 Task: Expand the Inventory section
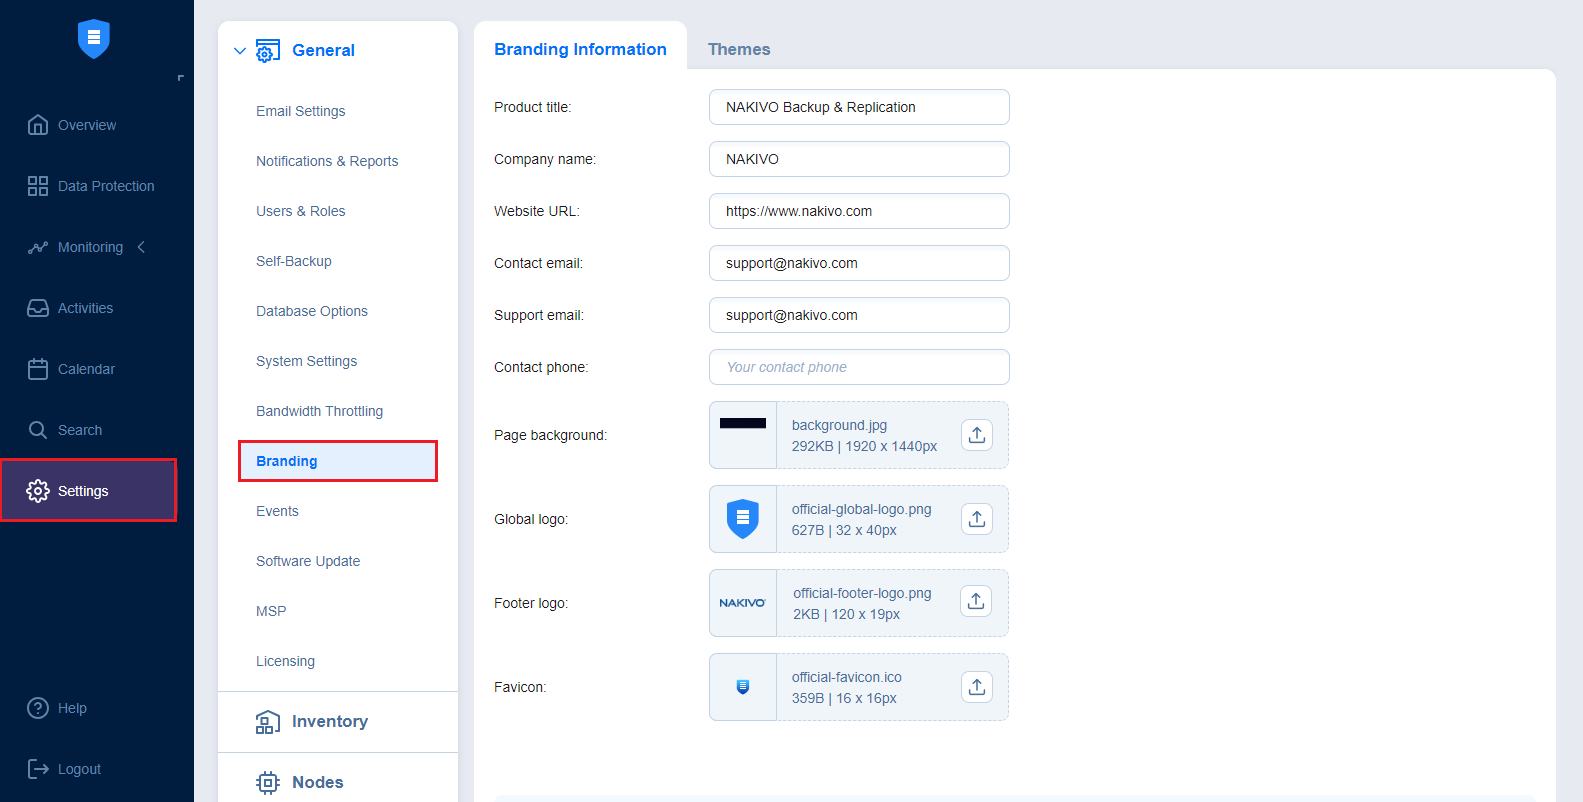[329, 722]
